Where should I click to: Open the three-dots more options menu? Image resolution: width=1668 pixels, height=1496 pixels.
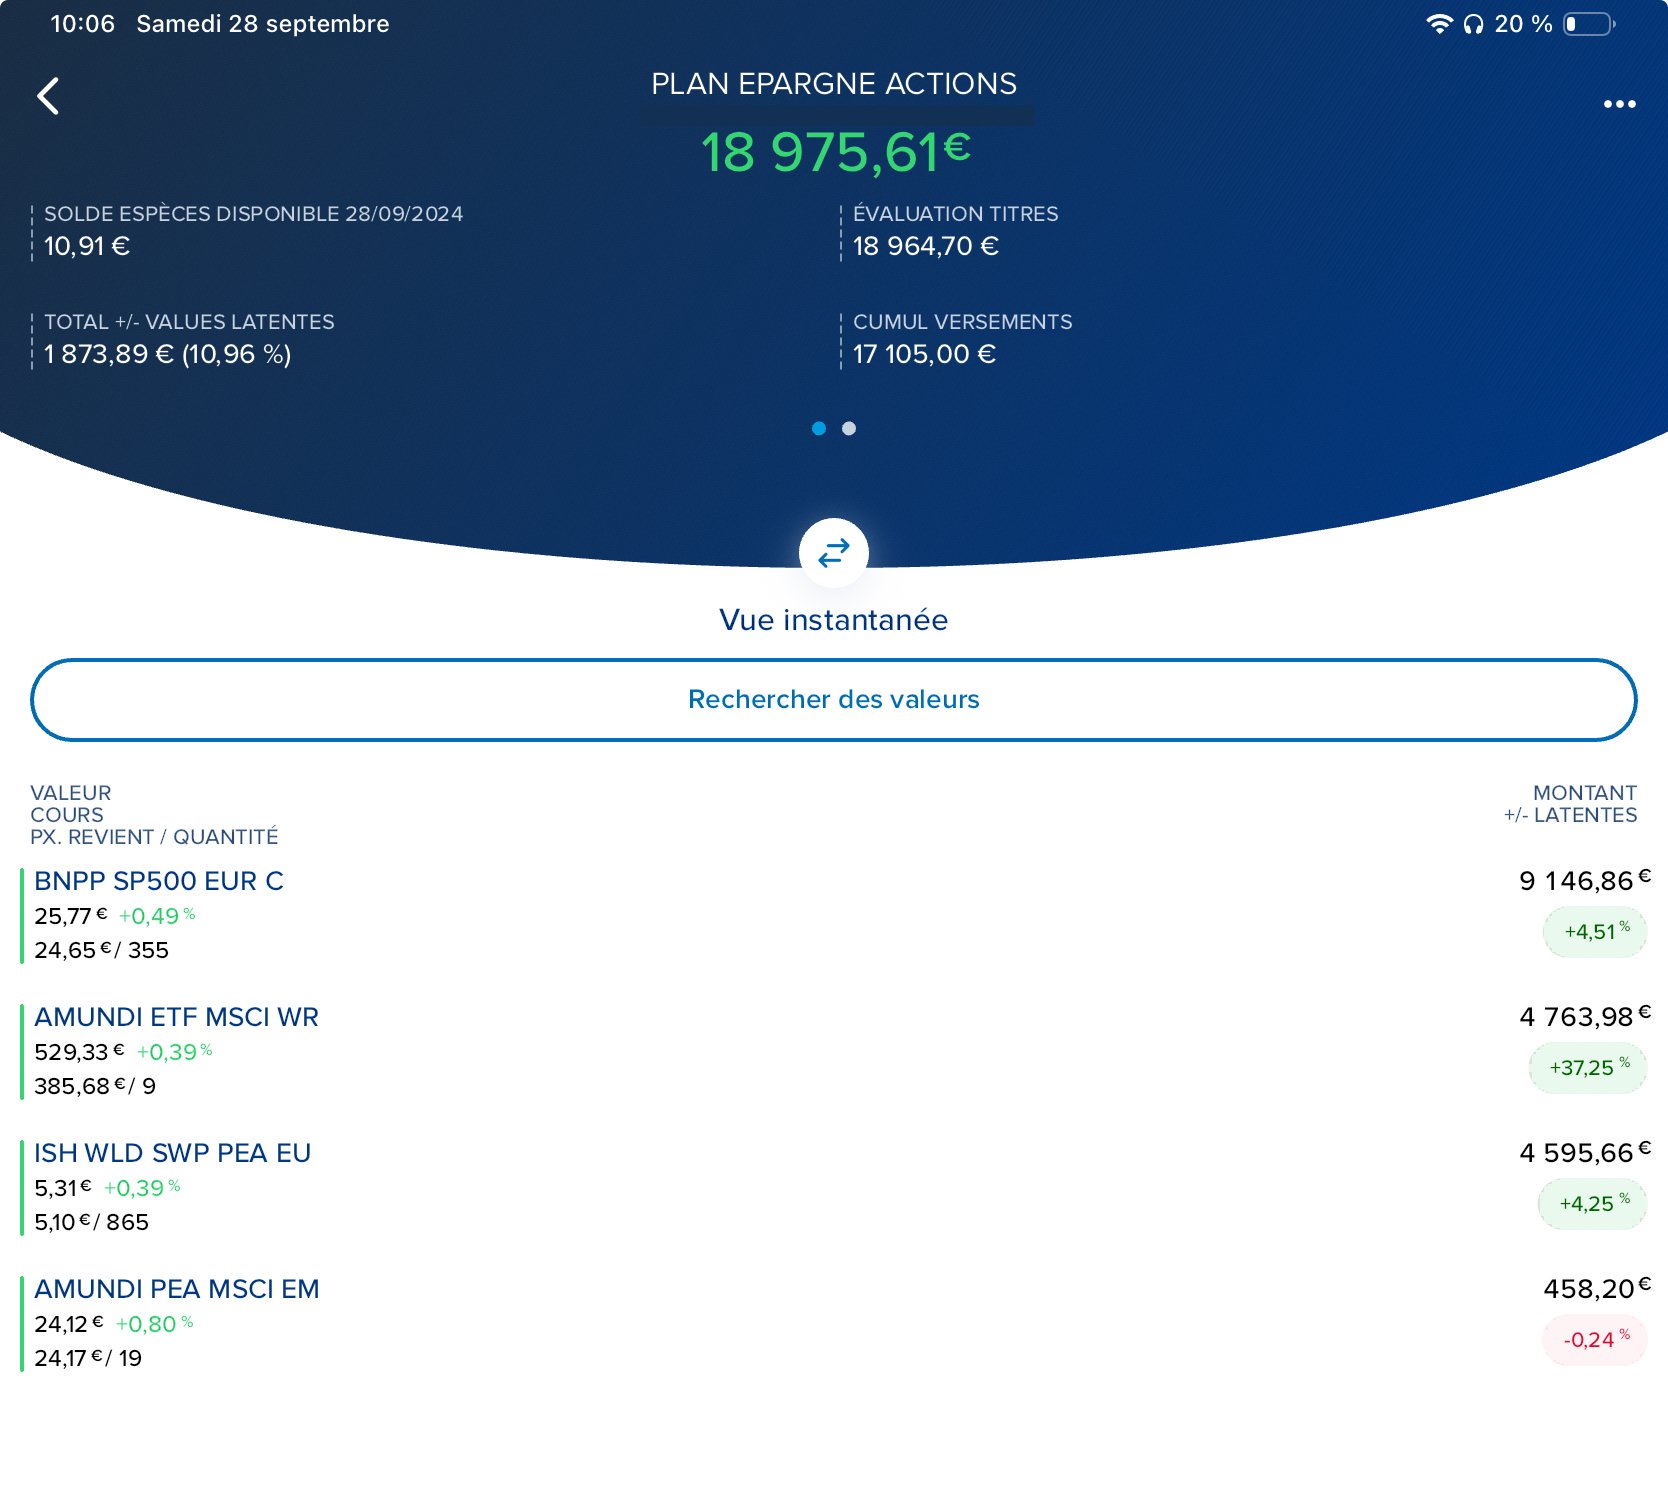point(1619,104)
